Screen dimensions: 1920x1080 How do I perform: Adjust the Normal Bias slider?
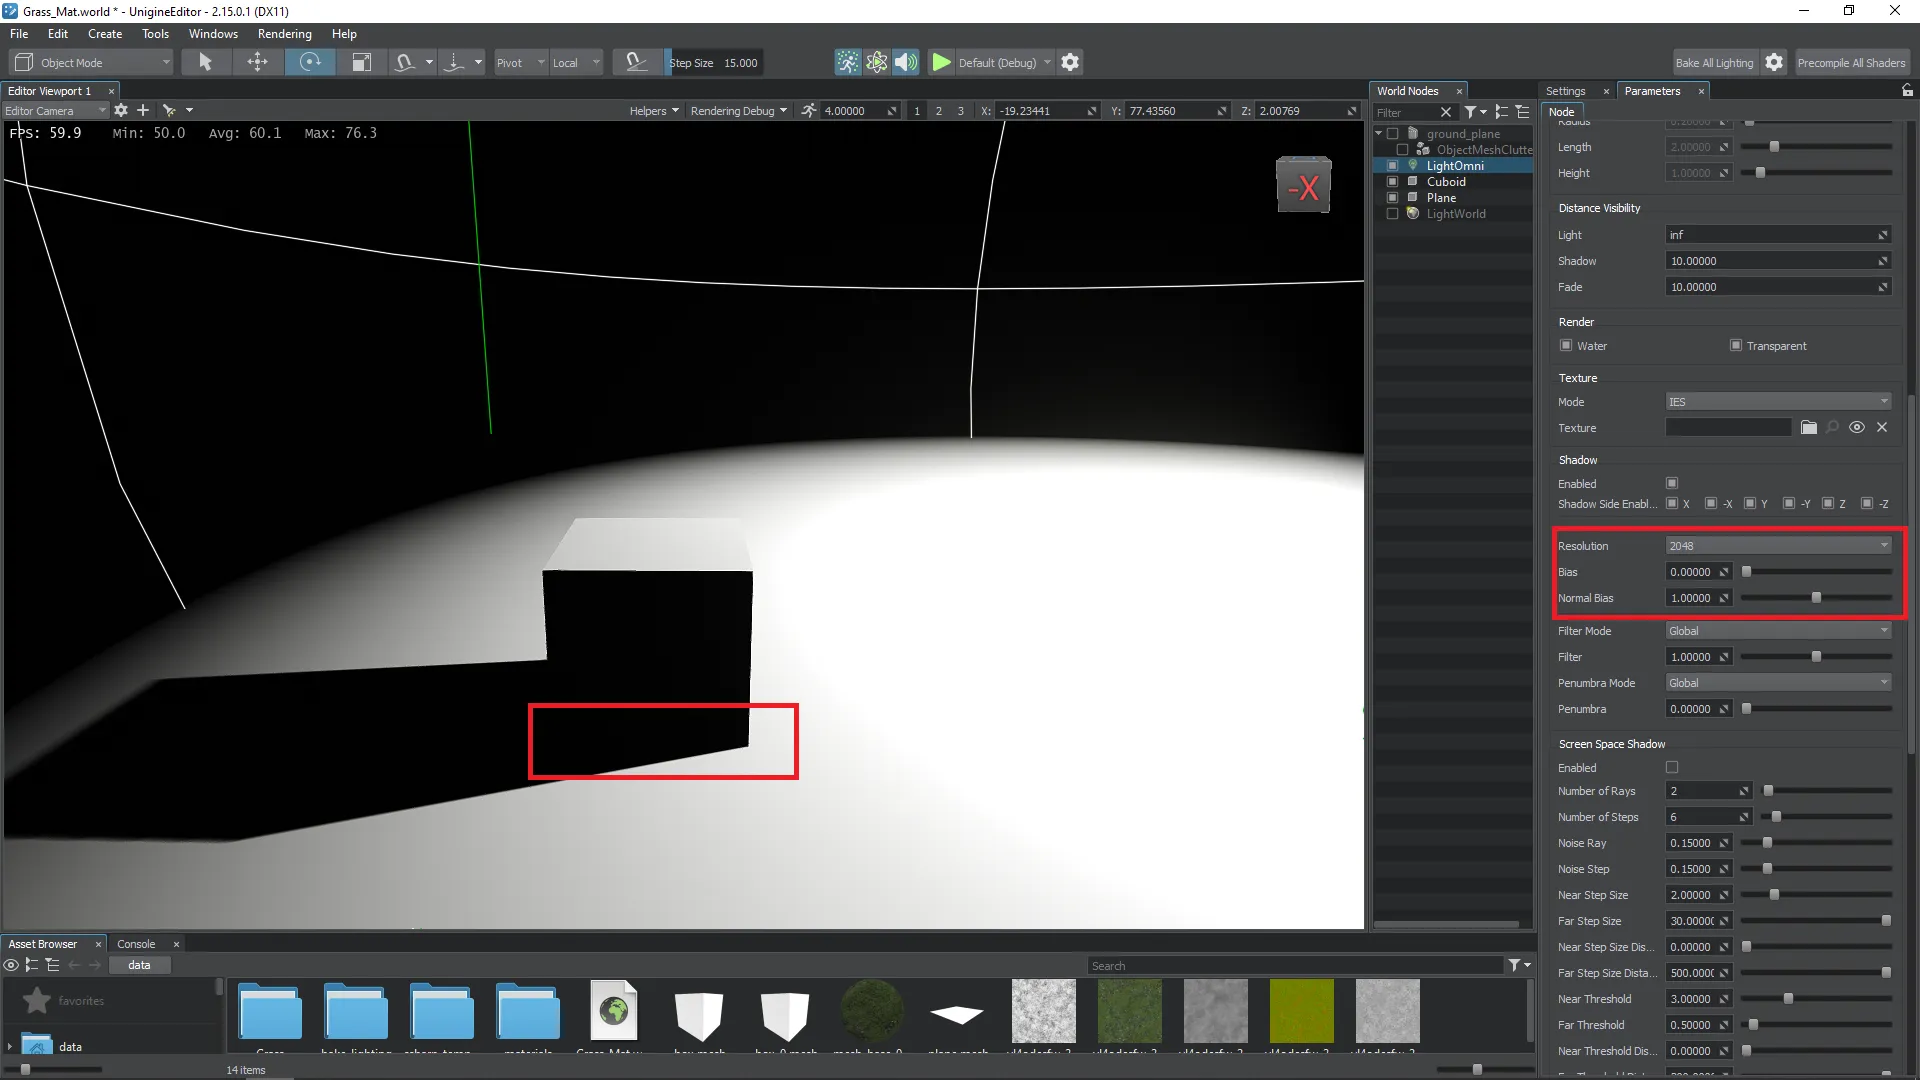click(1816, 597)
